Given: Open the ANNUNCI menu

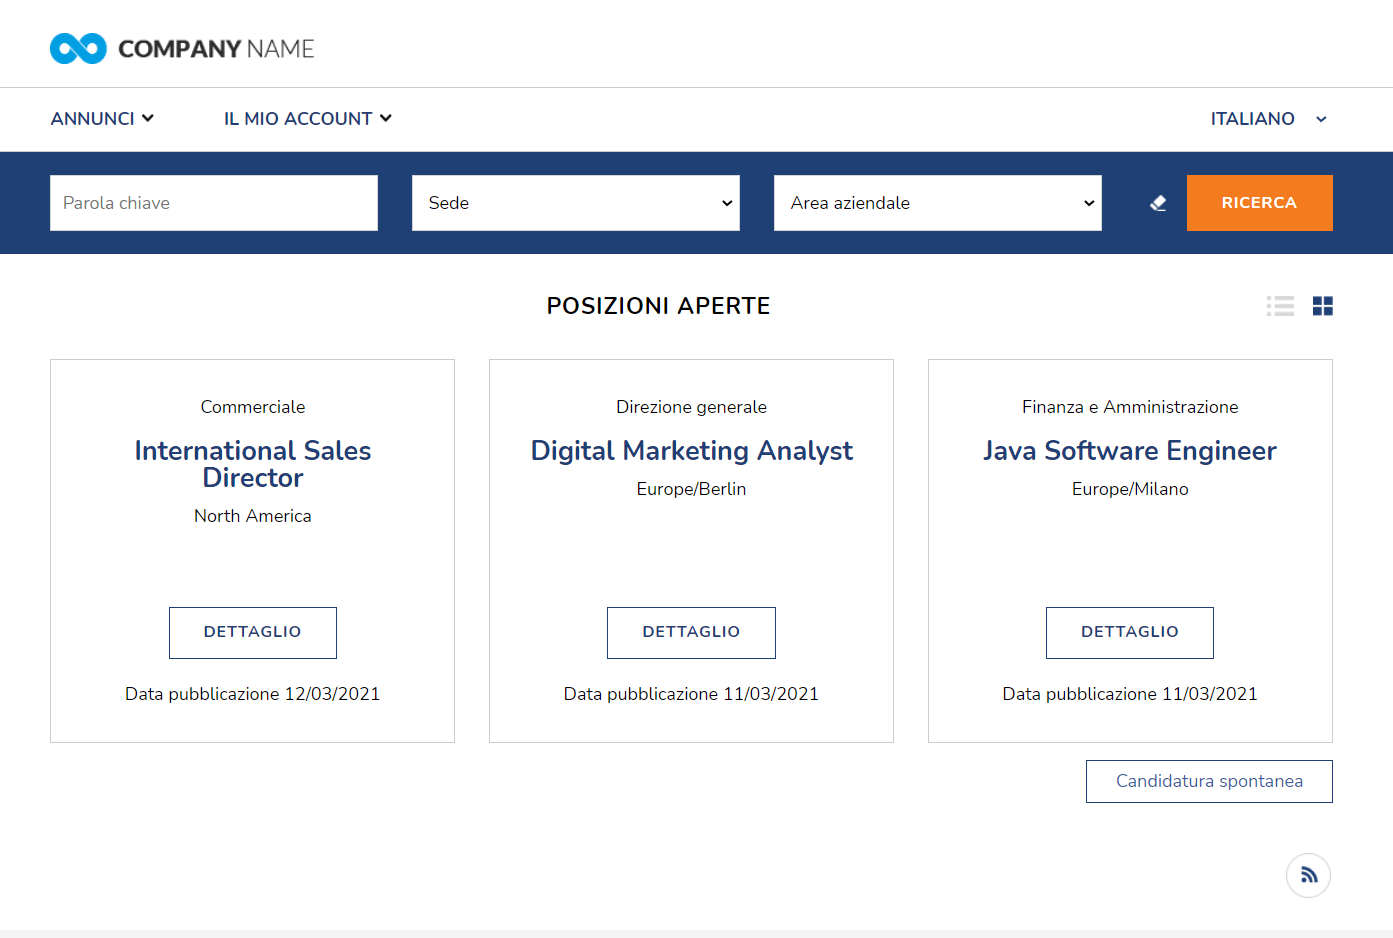Looking at the screenshot, I should [102, 118].
